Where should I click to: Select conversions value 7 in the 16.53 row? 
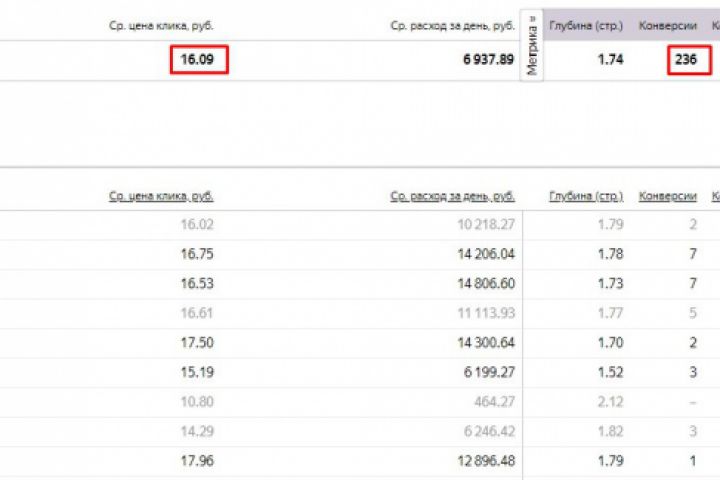pyautogui.click(x=693, y=283)
